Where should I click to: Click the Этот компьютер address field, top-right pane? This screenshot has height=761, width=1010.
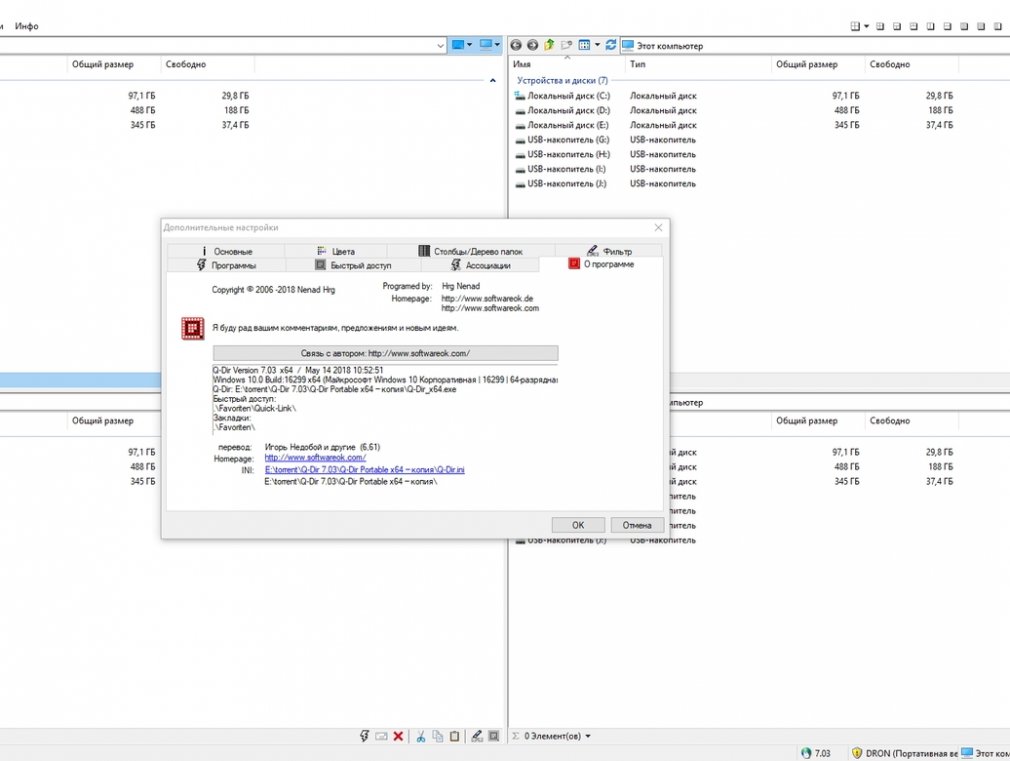815,46
